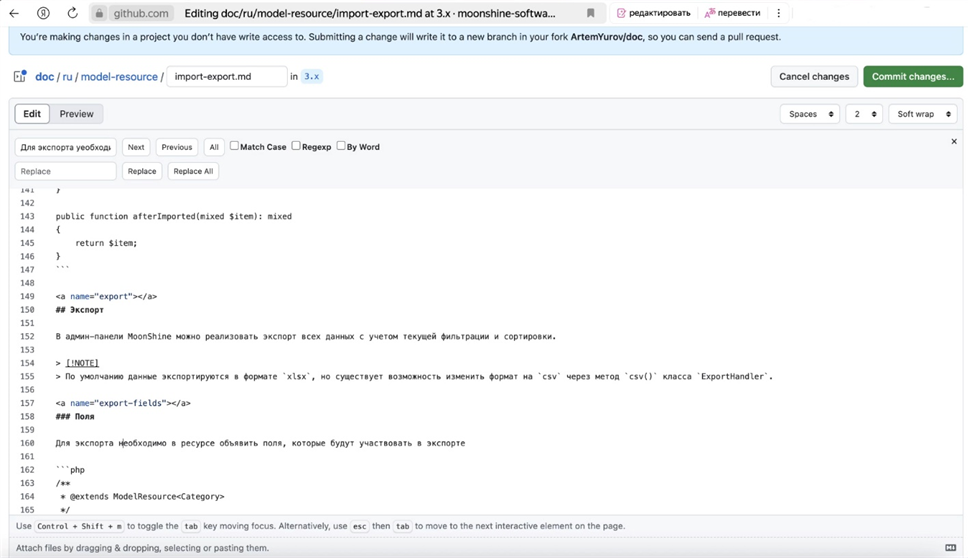Click the Replace All button
This screenshot has width=968, height=558.
point(193,171)
